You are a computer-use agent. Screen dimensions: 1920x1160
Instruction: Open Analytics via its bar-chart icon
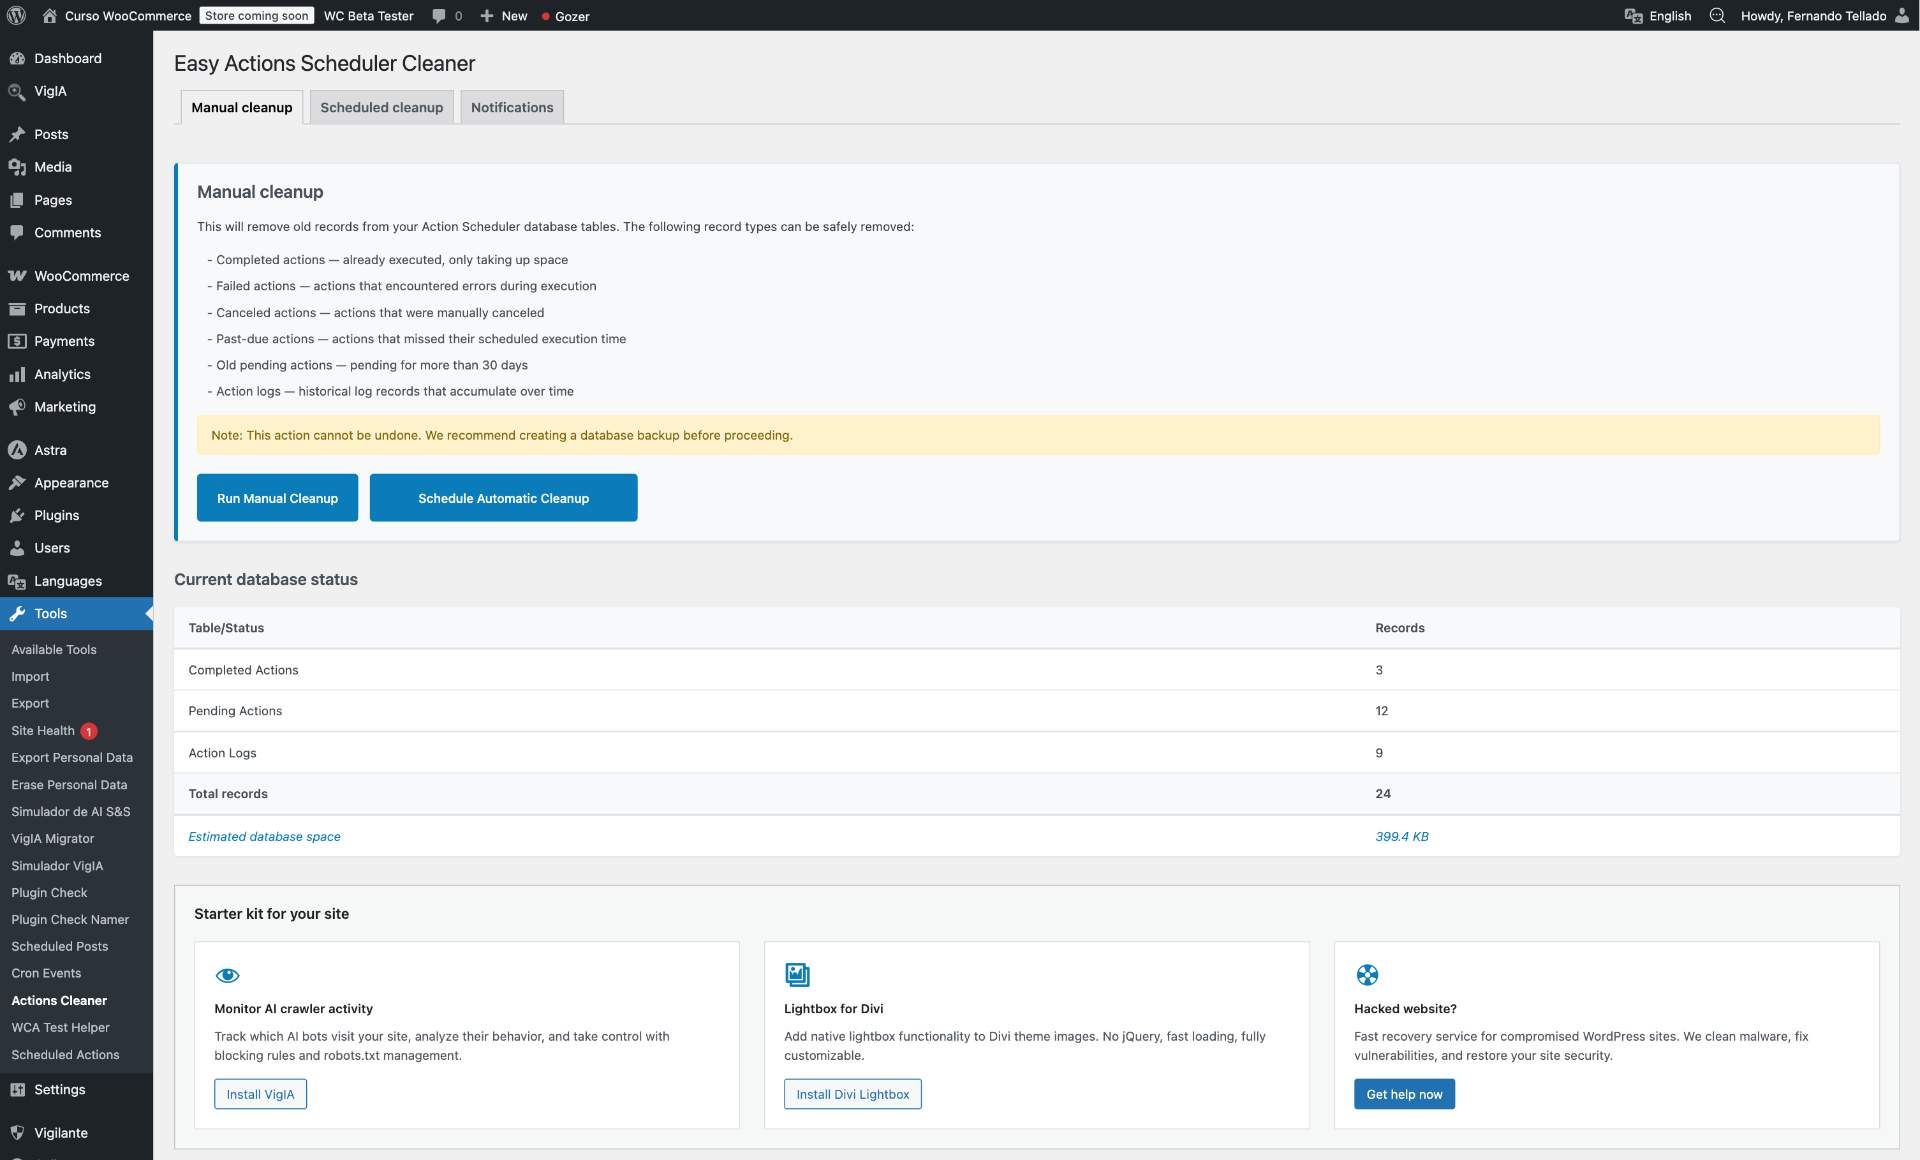coord(17,374)
